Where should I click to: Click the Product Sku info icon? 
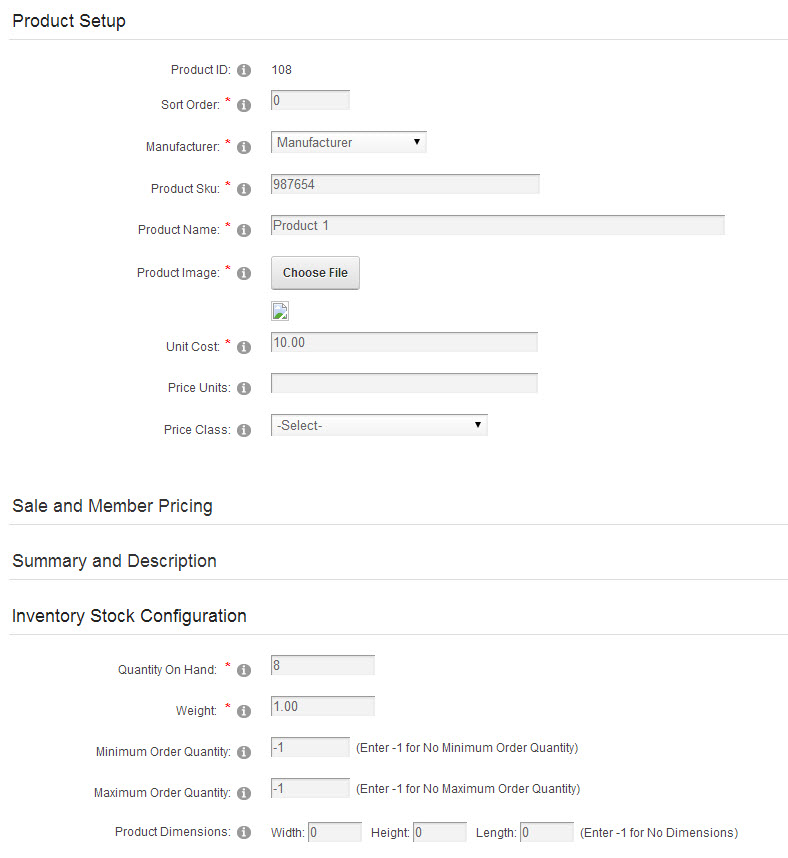[244, 189]
